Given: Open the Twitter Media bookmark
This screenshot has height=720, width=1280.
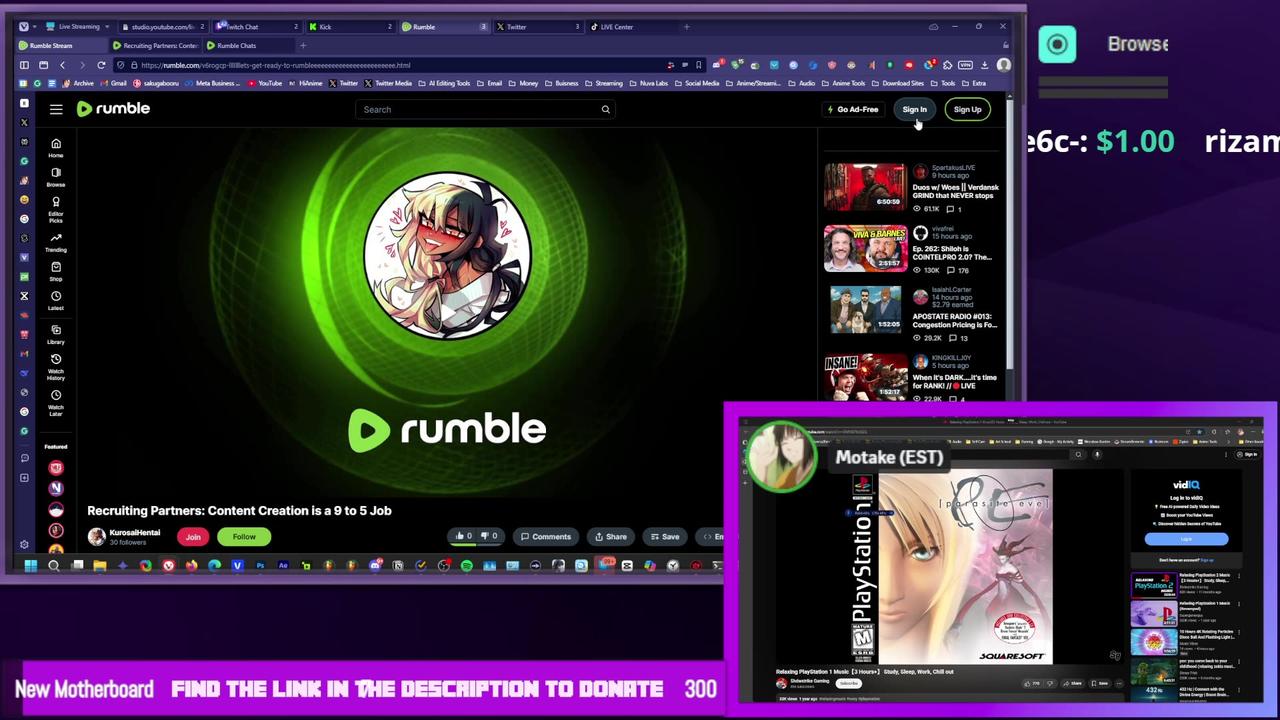Looking at the screenshot, I should pyautogui.click(x=388, y=83).
